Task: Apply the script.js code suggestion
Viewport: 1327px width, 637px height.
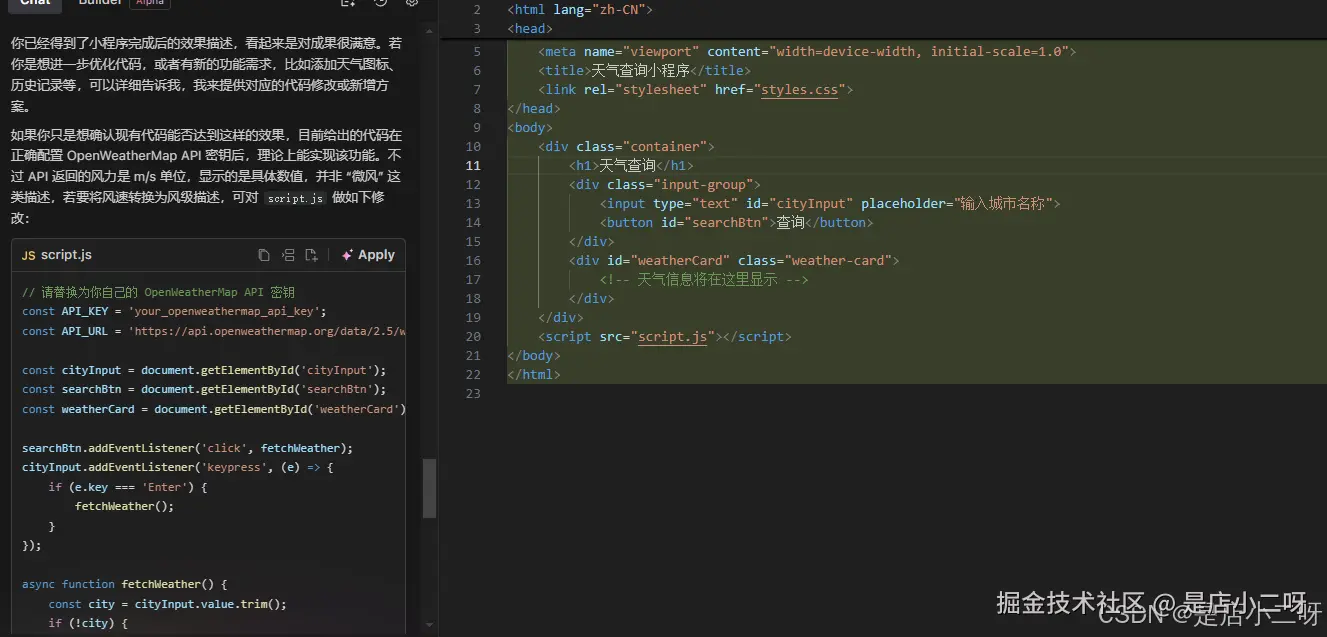Action: (368, 255)
